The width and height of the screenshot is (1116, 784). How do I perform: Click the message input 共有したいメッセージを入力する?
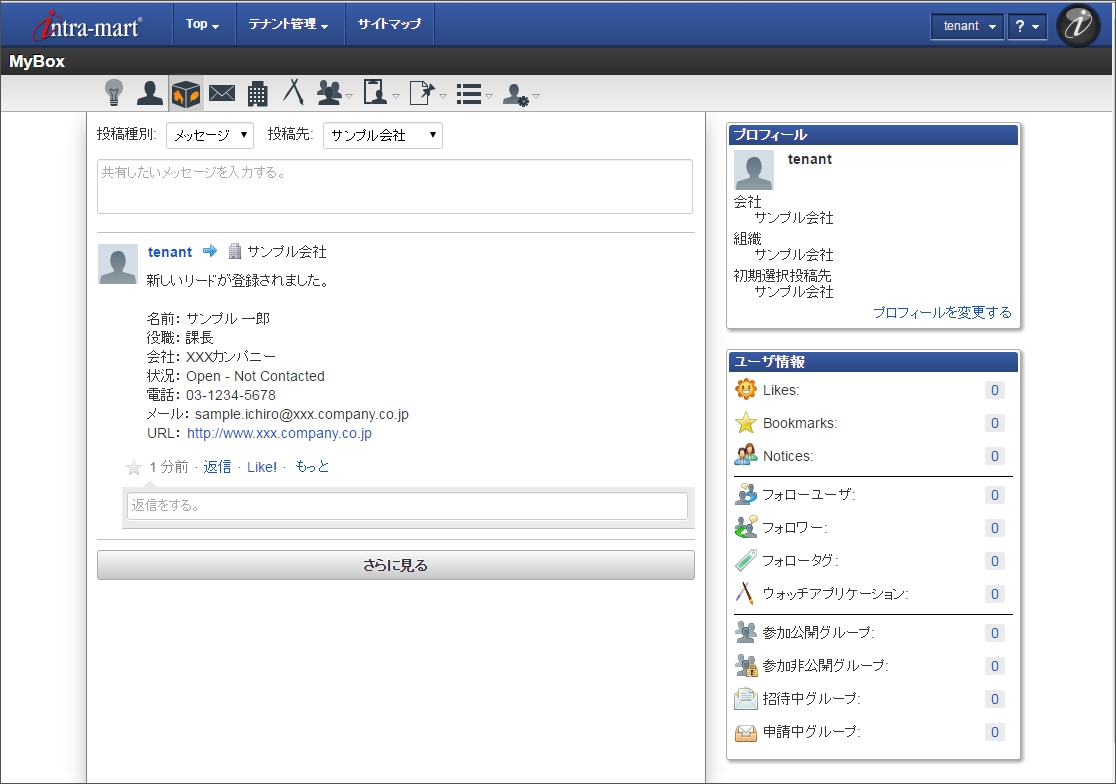point(395,186)
